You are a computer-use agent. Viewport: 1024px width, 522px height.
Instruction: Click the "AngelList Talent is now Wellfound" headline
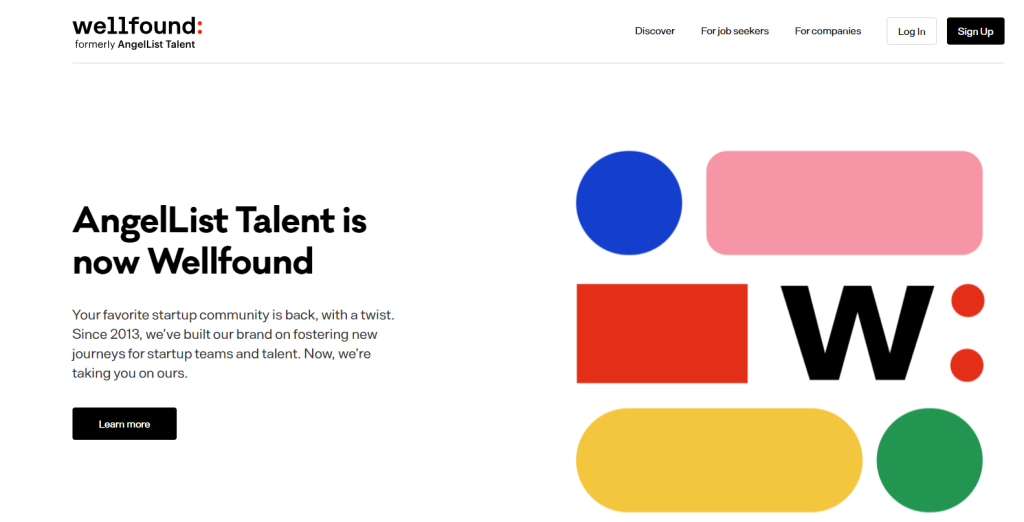coord(219,240)
